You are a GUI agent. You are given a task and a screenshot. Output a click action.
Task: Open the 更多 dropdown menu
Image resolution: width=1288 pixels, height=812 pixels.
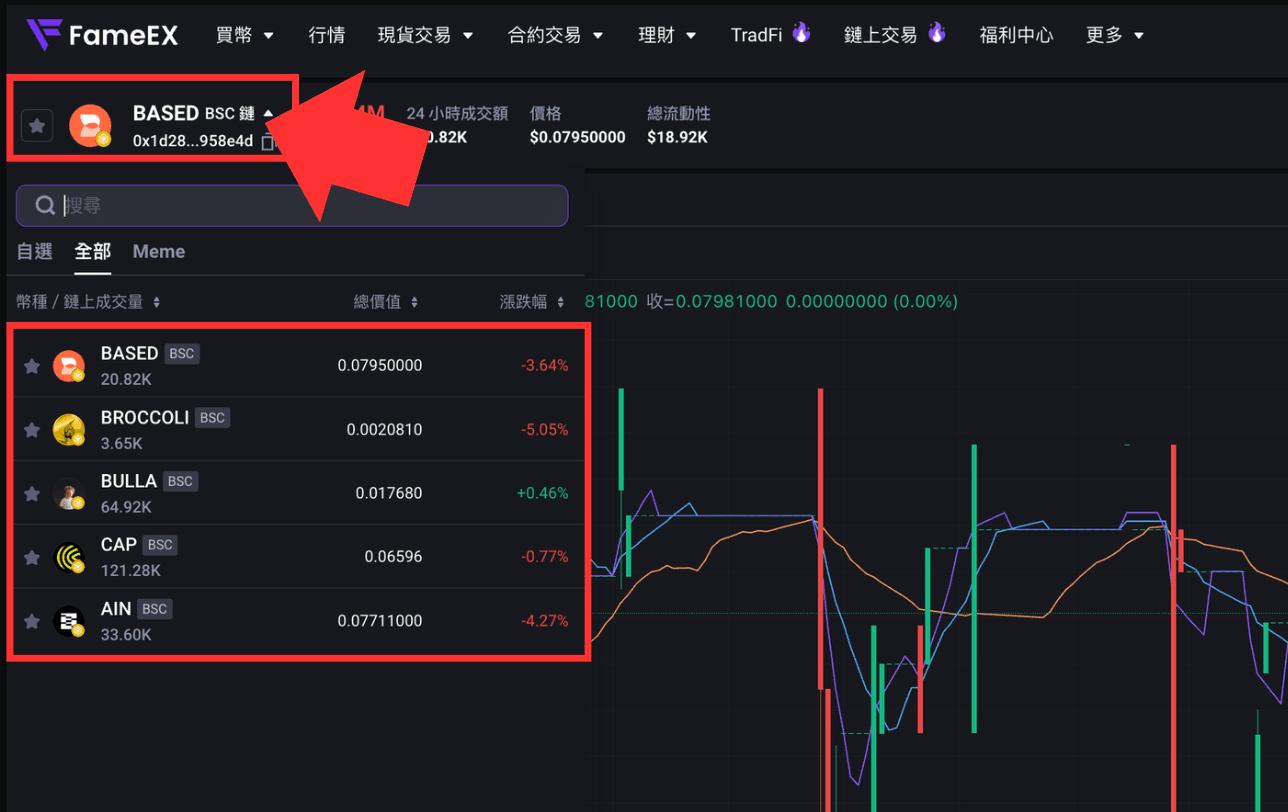(x=1115, y=35)
